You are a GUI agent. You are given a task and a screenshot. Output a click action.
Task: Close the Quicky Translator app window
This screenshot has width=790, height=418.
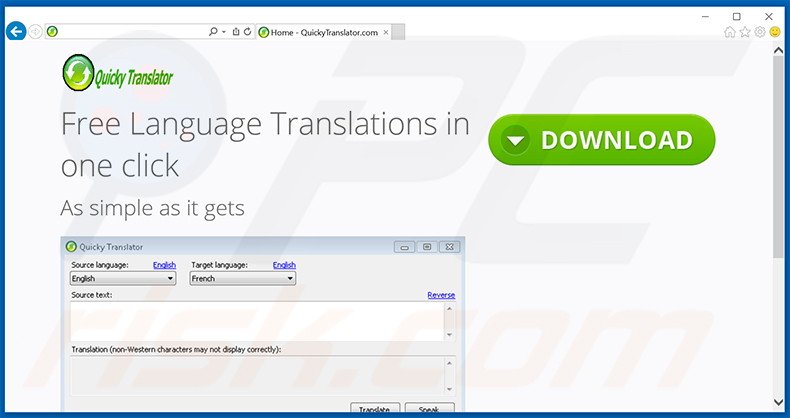click(449, 247)
